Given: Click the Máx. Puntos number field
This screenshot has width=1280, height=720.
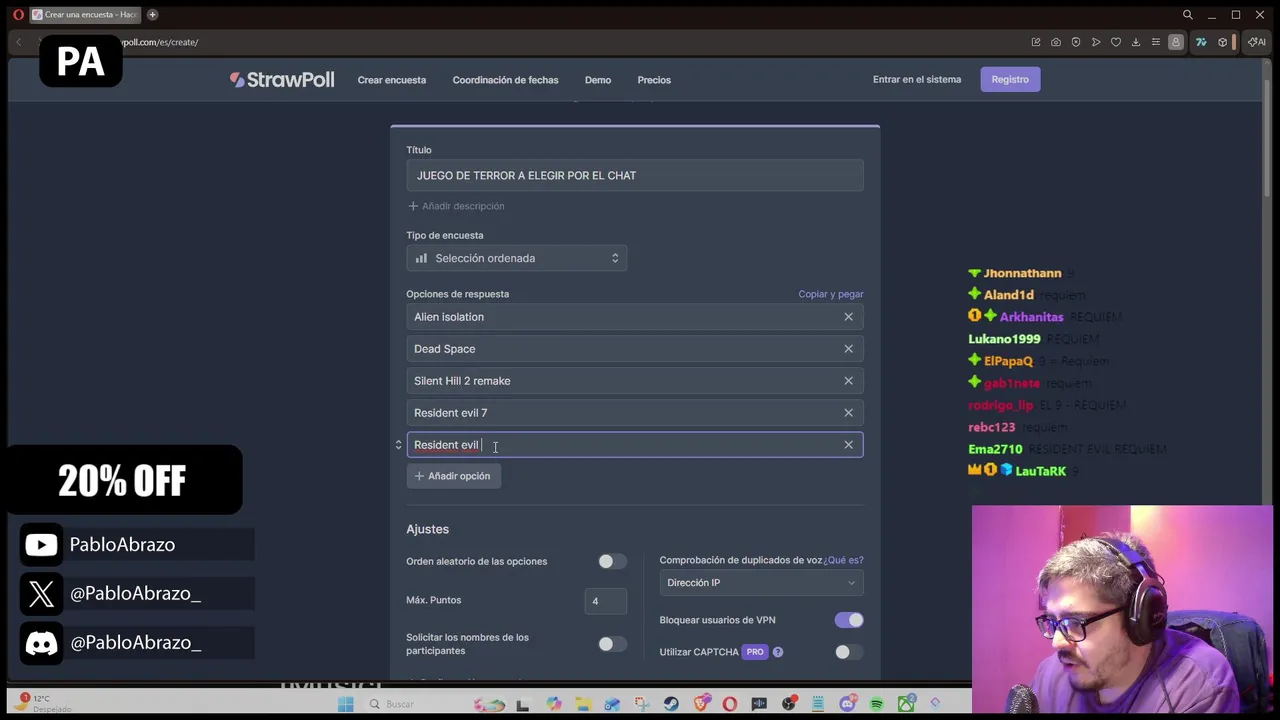Looking at the screenshot, I should pos(605,601).
